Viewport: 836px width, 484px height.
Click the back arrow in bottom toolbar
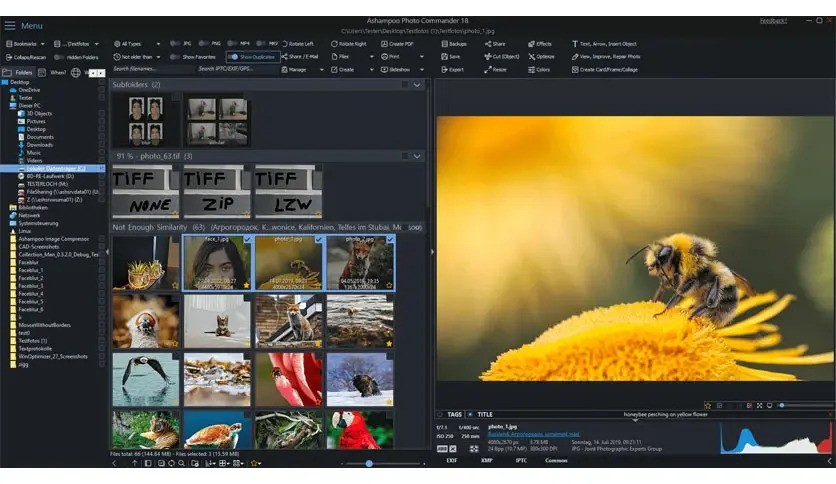(114, 463)
